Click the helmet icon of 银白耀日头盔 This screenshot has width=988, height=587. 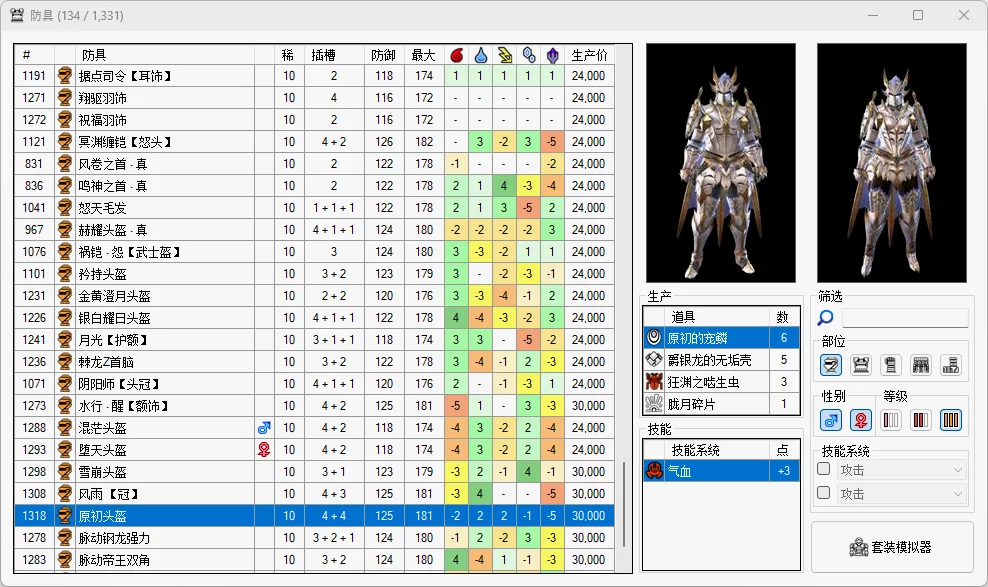[x=64, y=318]
